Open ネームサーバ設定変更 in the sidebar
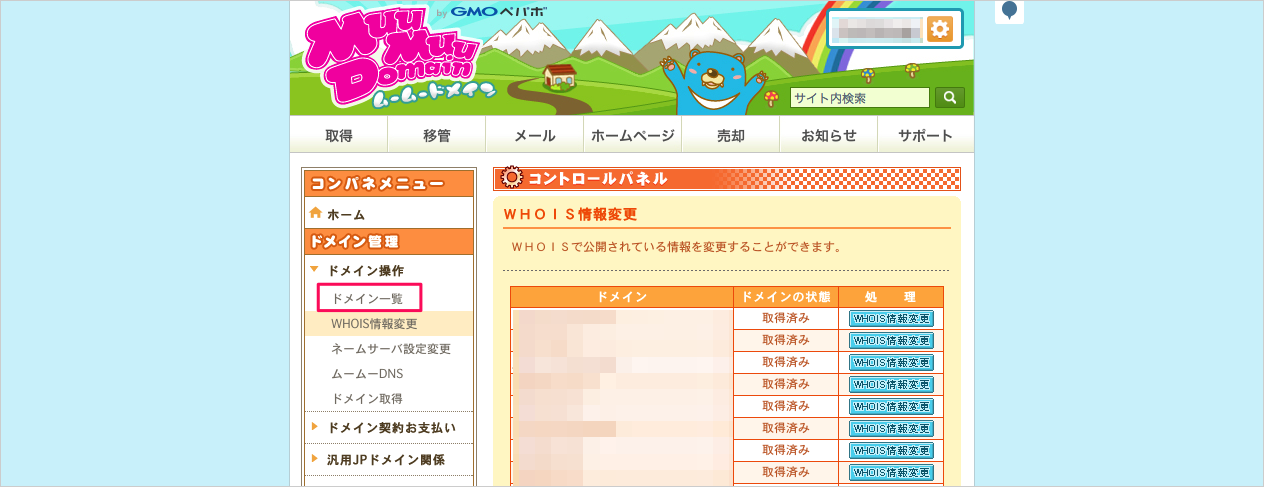 391,349
